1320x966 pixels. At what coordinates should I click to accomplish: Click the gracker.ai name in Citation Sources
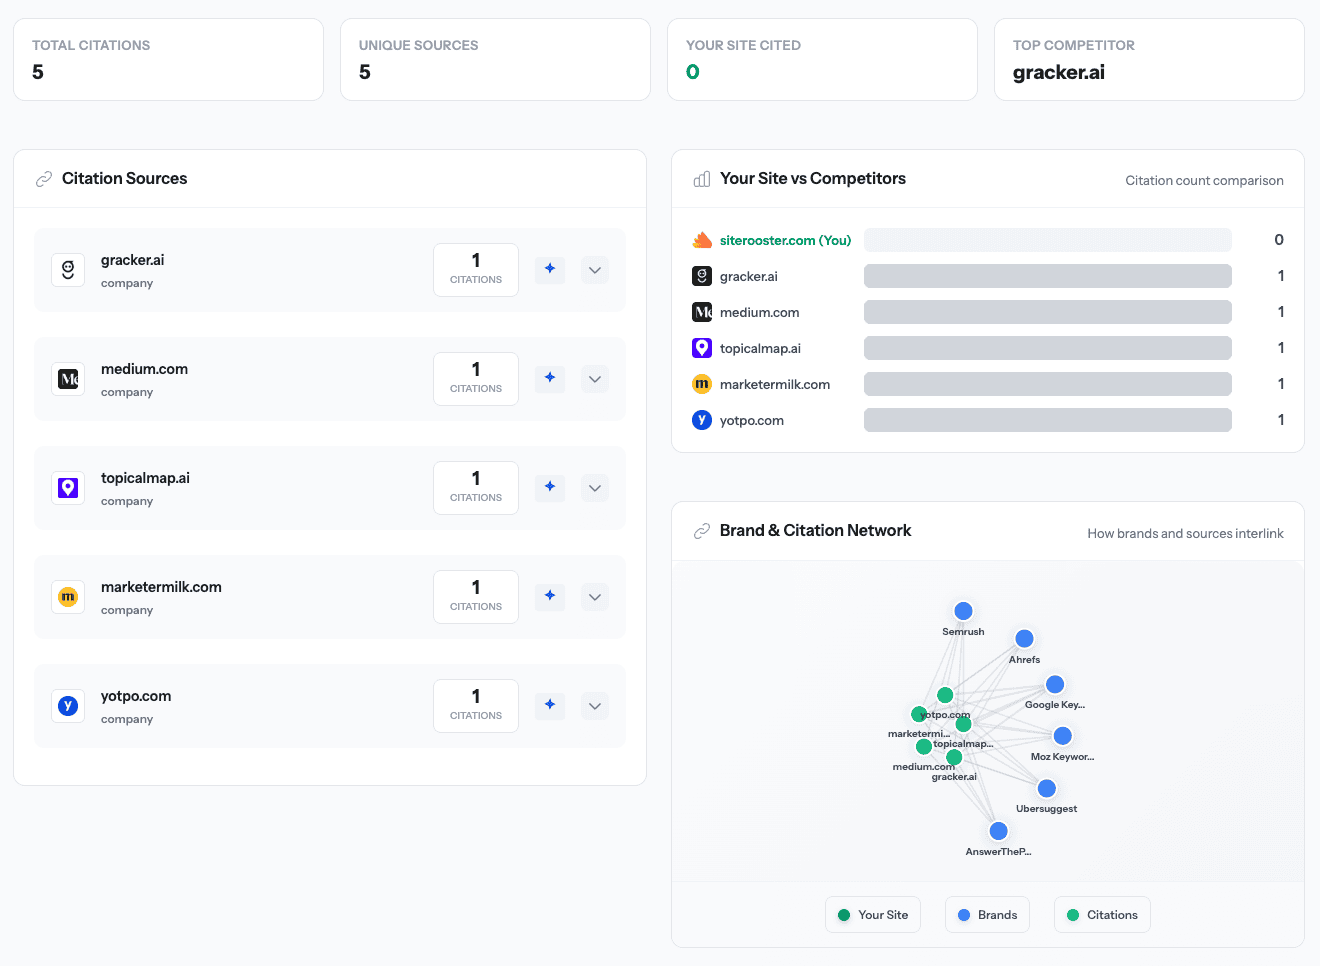pyautogui.click(x=132, y=260)
